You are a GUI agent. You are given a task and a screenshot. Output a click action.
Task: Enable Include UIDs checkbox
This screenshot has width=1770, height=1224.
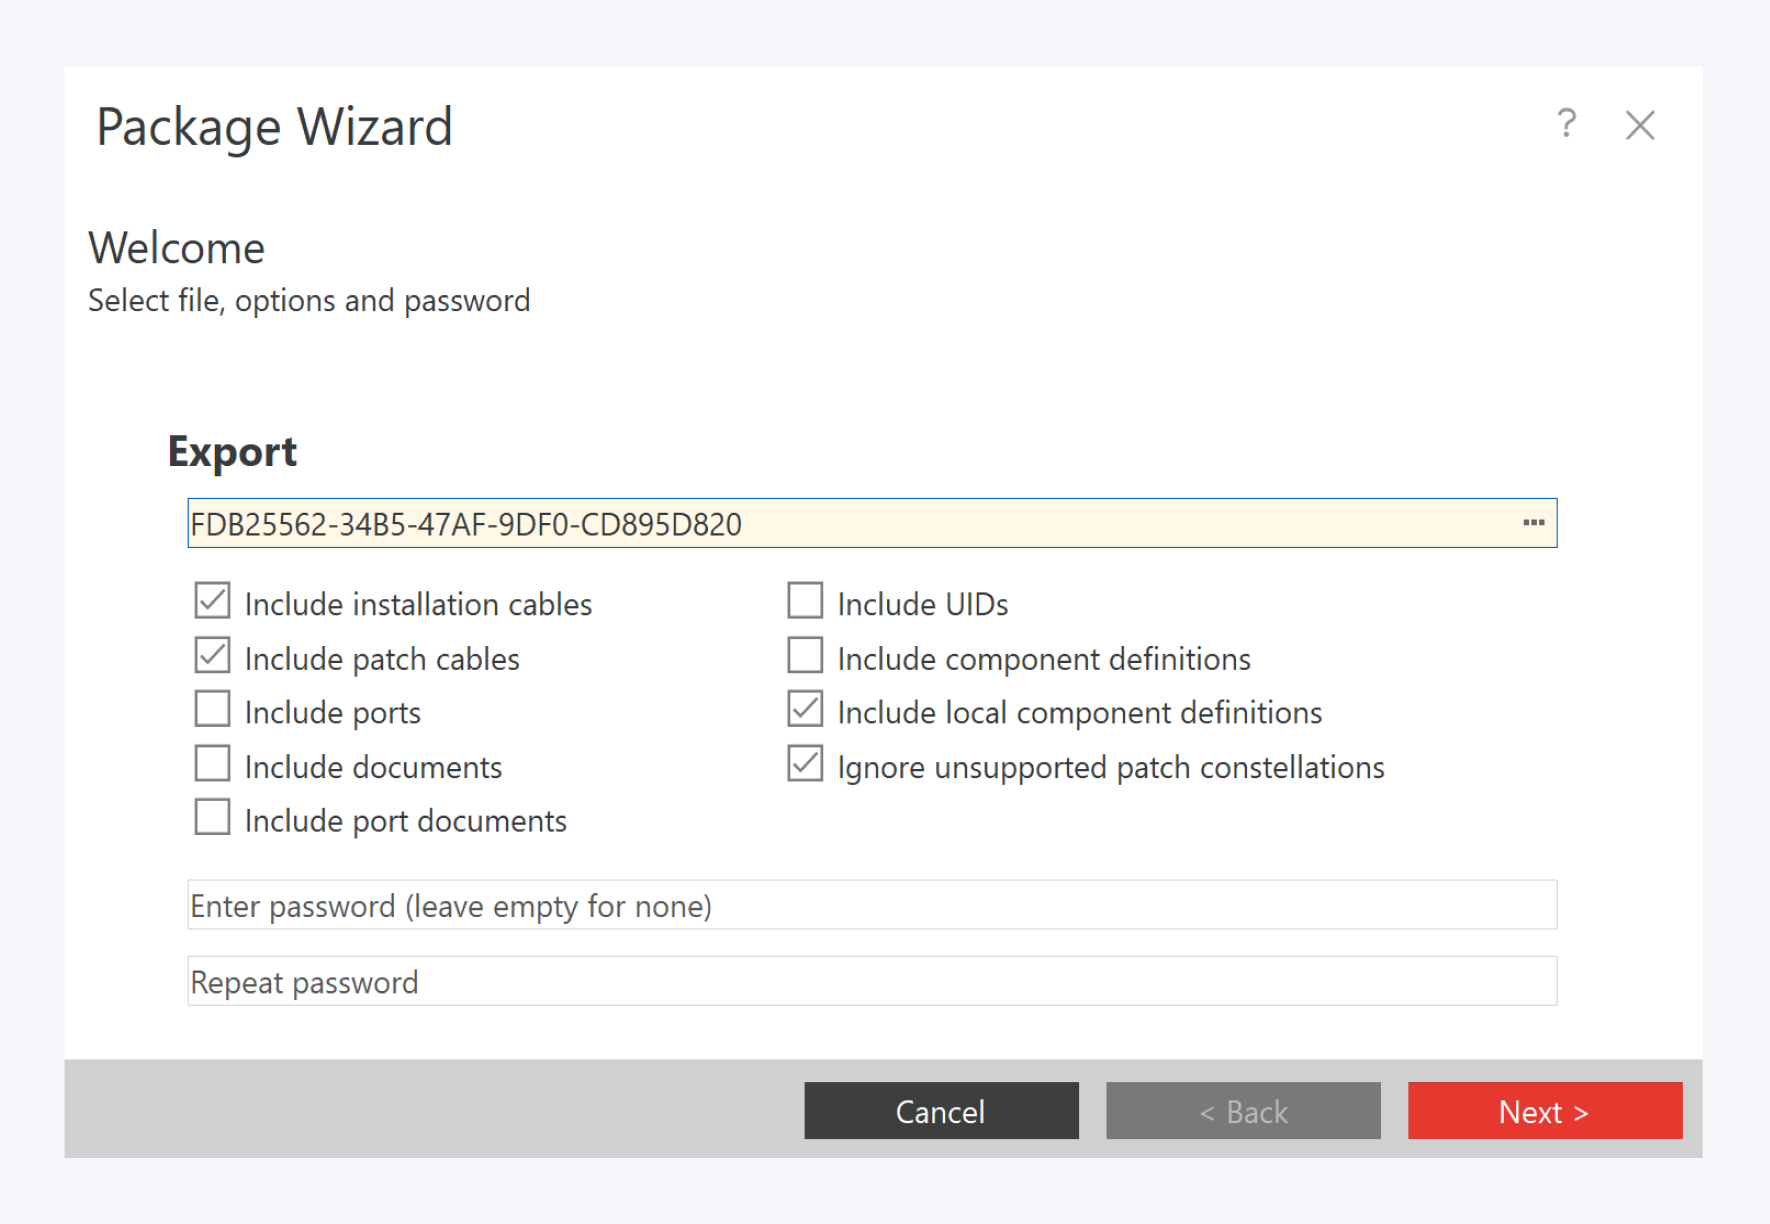pyautogui.click(x=805, y=601)
